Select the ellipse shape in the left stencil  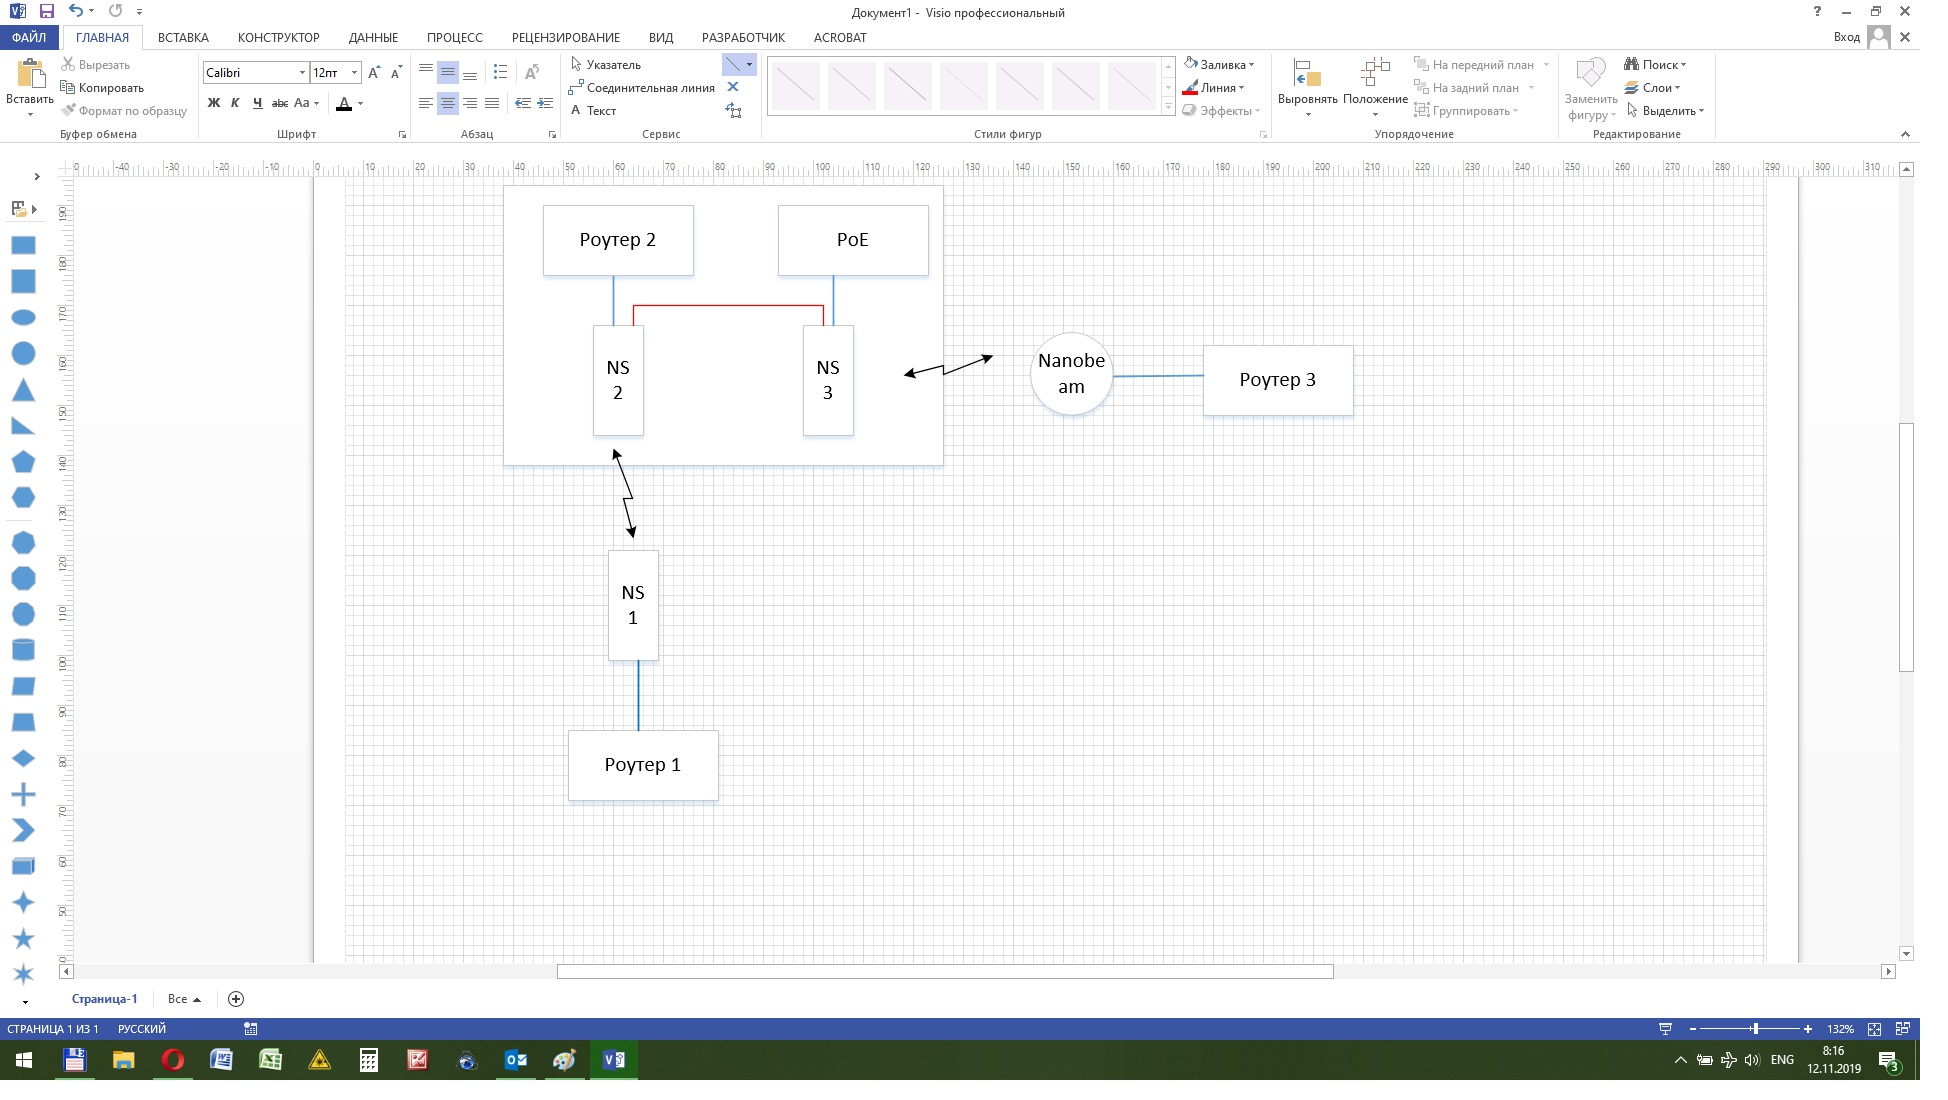(23, 317)
